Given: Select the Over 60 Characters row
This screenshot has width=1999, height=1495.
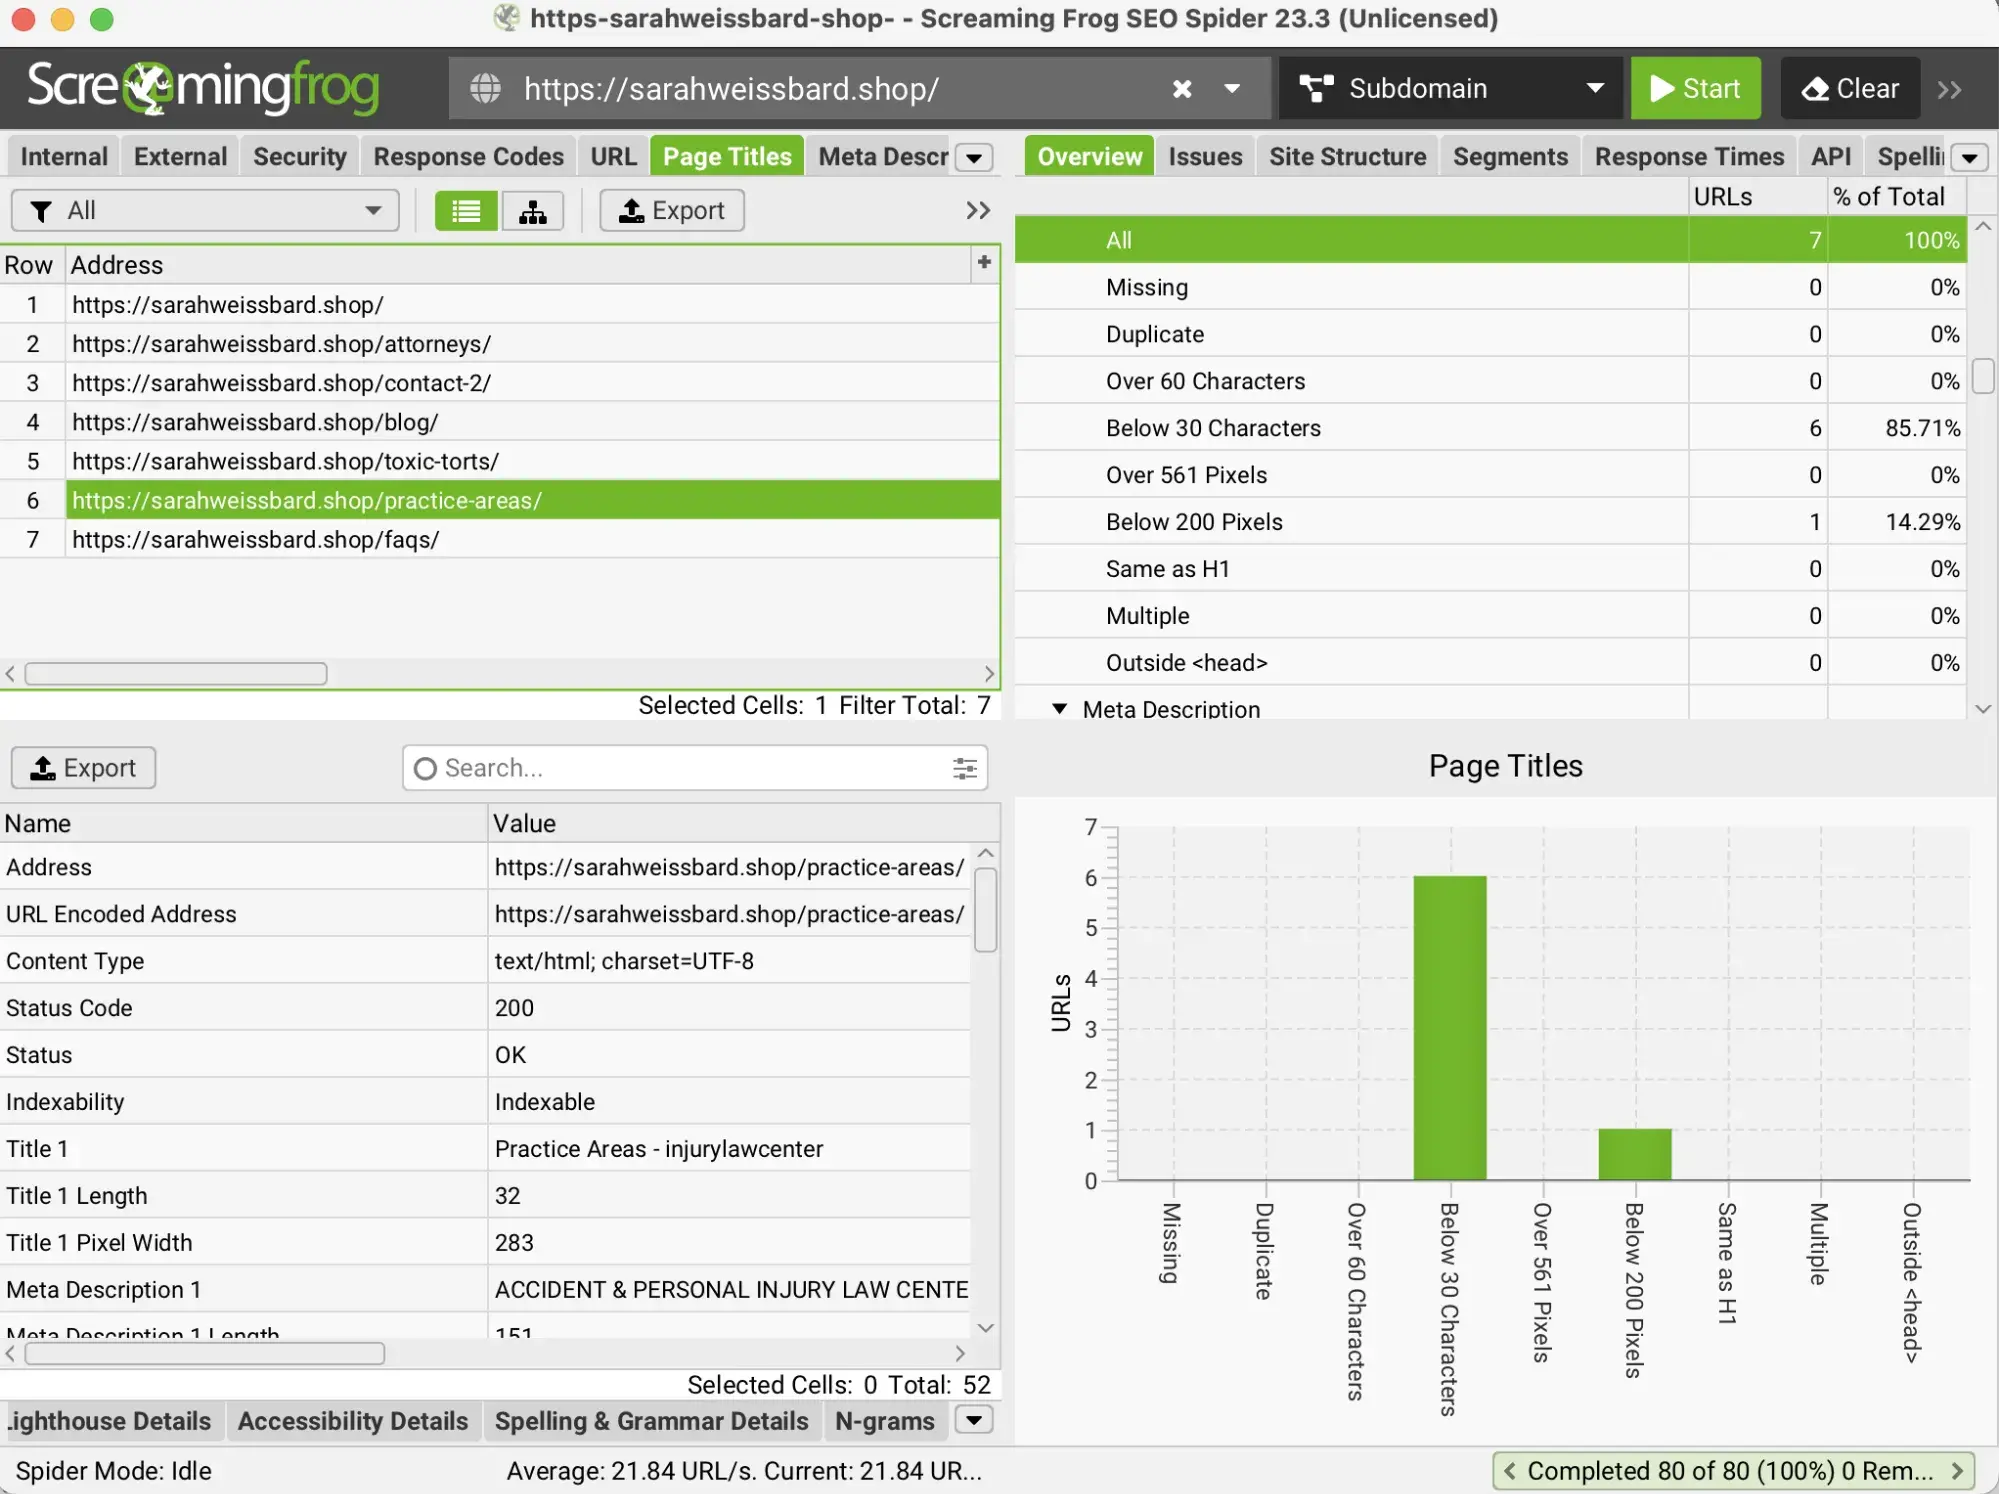Looking at the screenshot, I should (x=1490, y=382).
